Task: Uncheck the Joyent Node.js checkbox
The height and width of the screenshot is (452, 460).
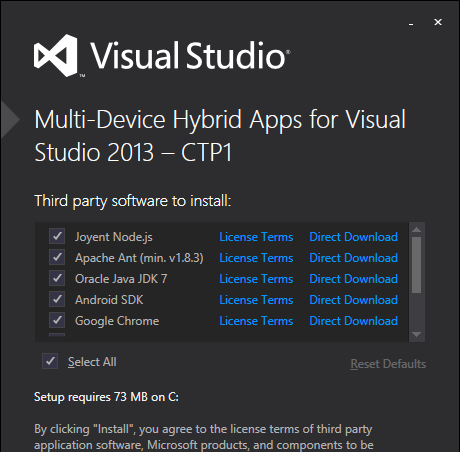Action: pos(57,236)
